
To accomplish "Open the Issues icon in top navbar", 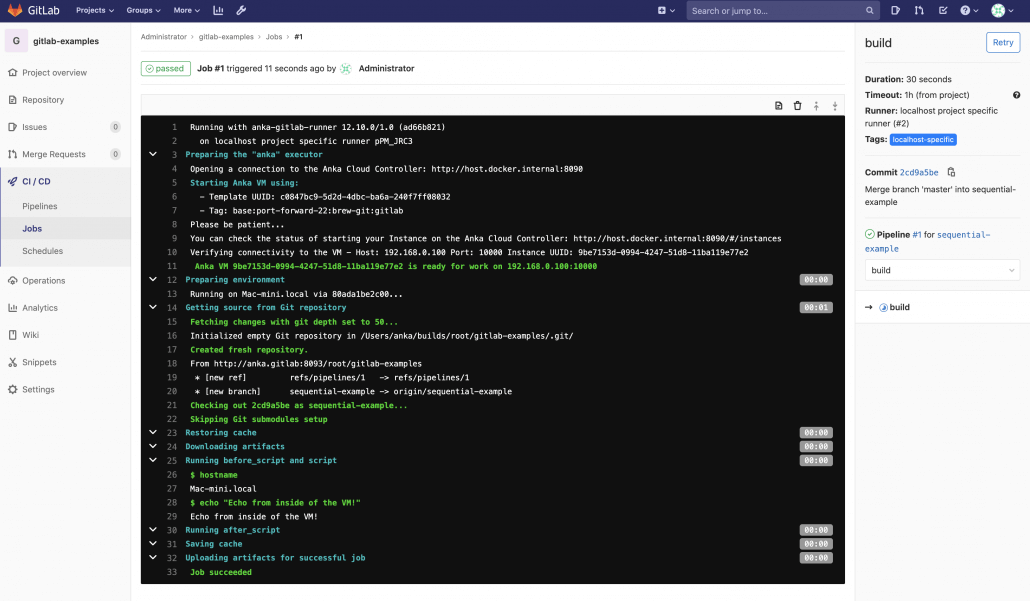I will coord(895,11).
